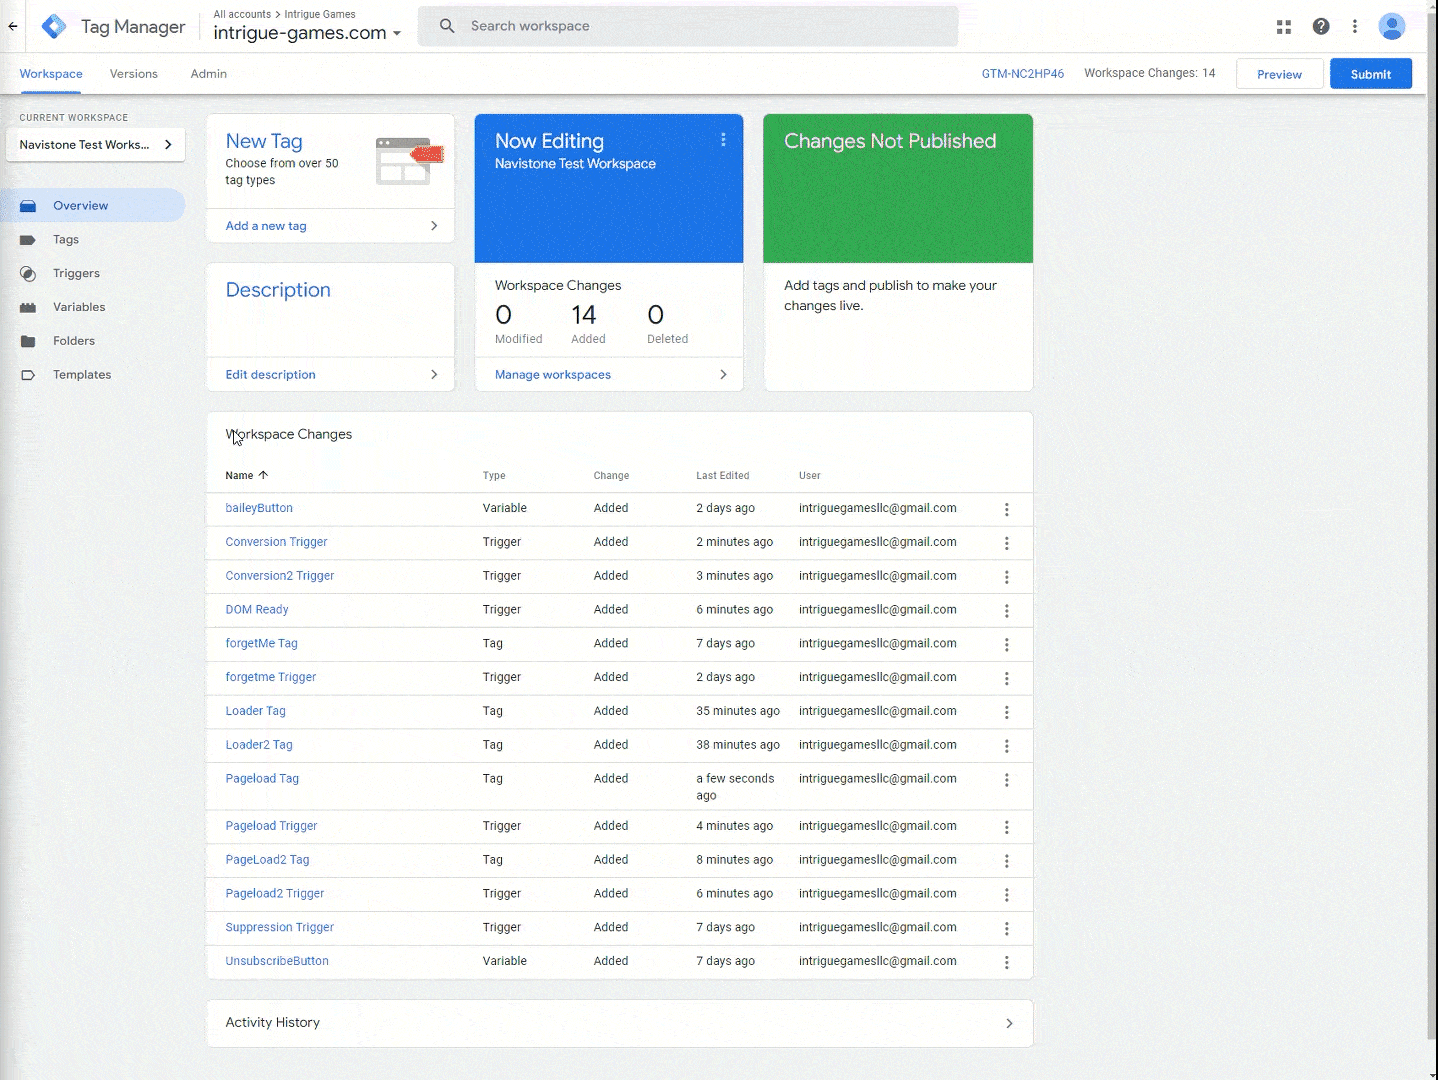
Task: Open the more options menu for baileyButton row
Action: coord(1006,510)
